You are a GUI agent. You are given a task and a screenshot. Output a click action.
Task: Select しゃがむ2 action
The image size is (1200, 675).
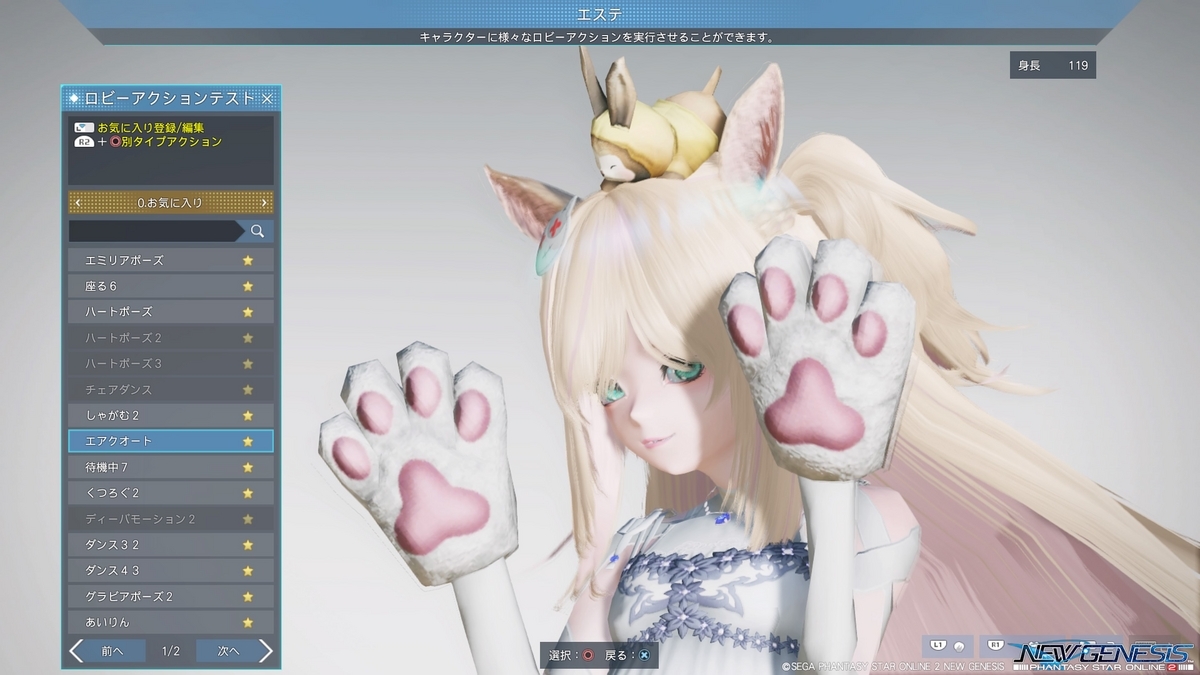point(171,415)
